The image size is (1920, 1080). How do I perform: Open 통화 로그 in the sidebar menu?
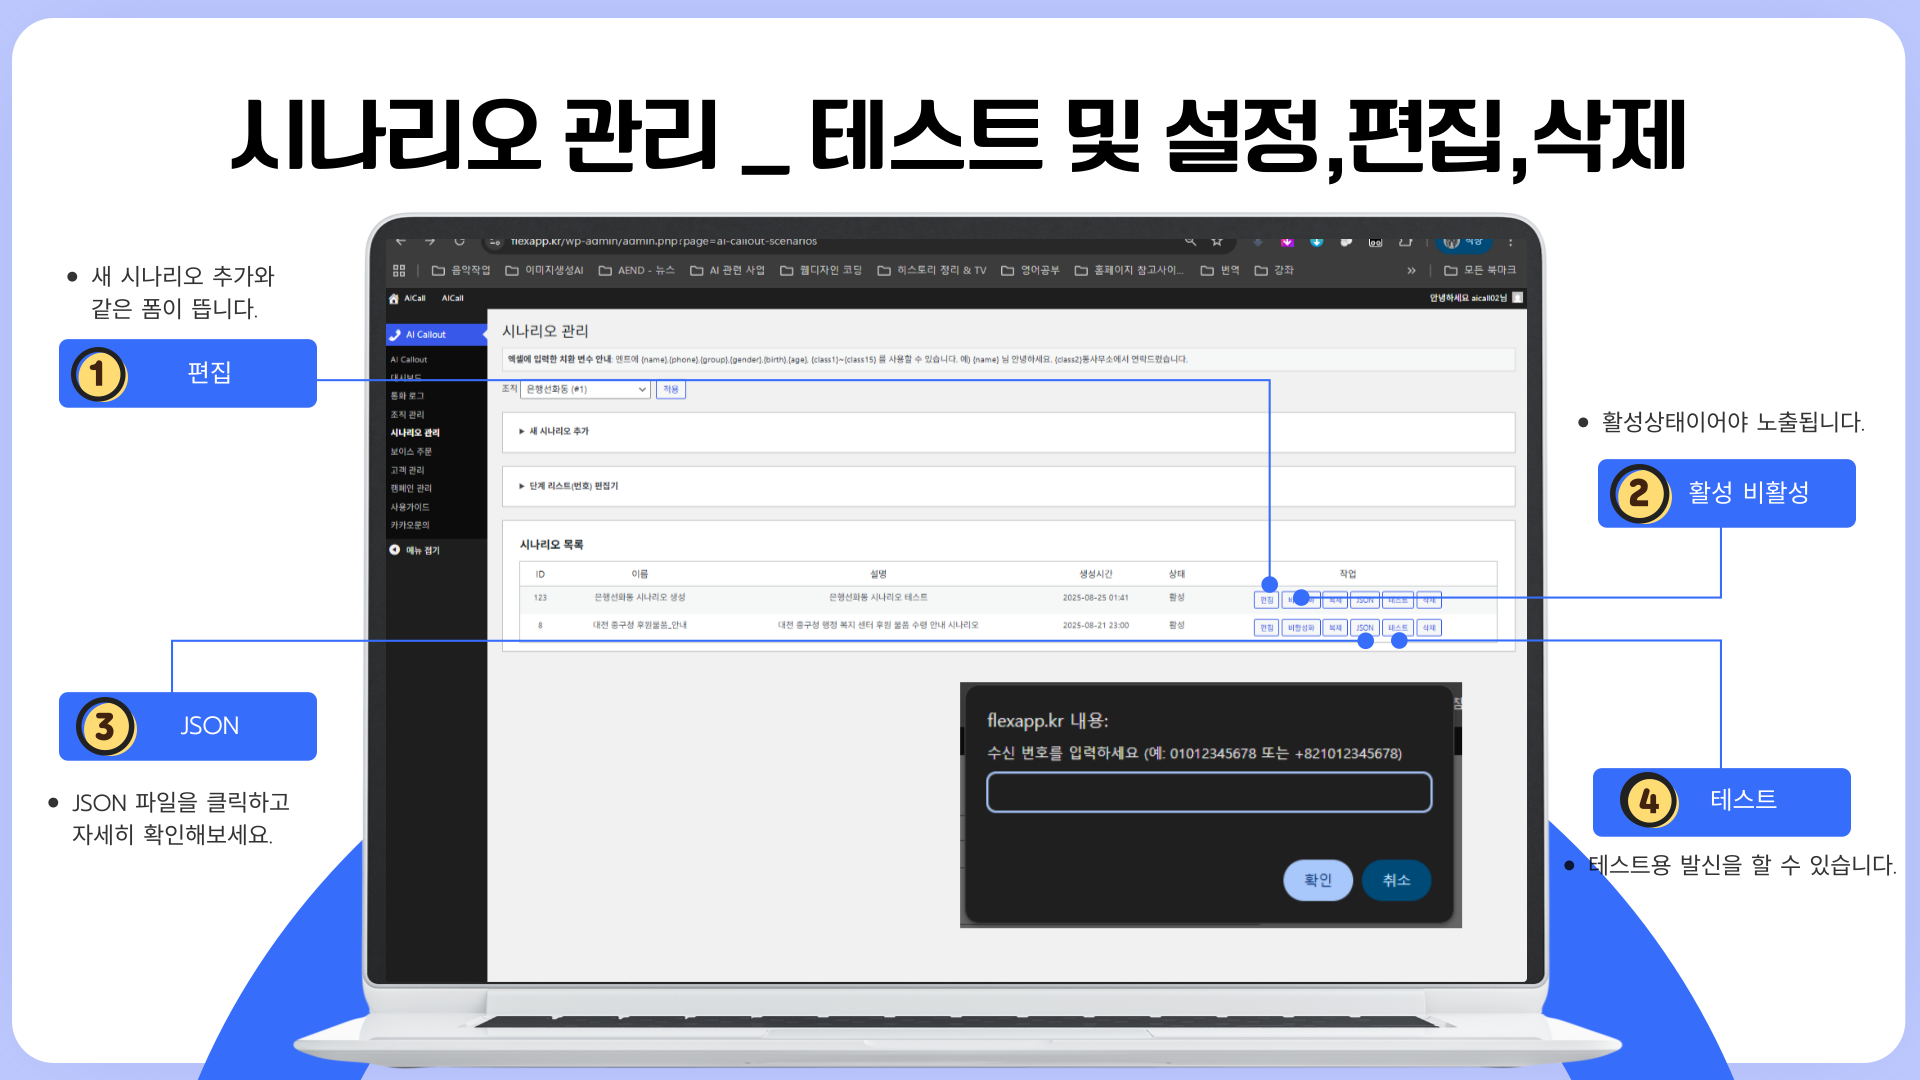tap(407, 396)
